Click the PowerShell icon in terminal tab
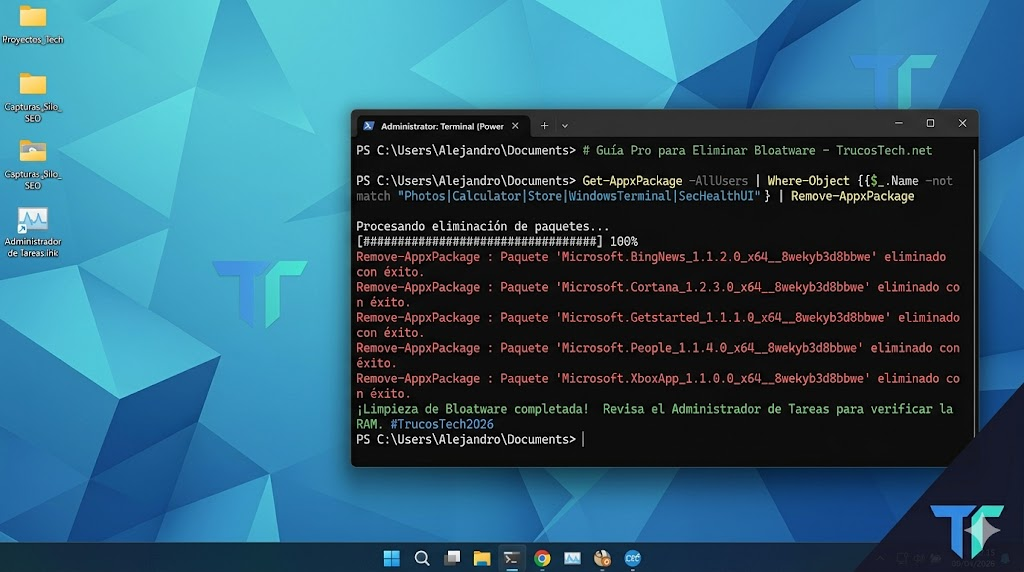1024x572 pixels. point(369,126)
